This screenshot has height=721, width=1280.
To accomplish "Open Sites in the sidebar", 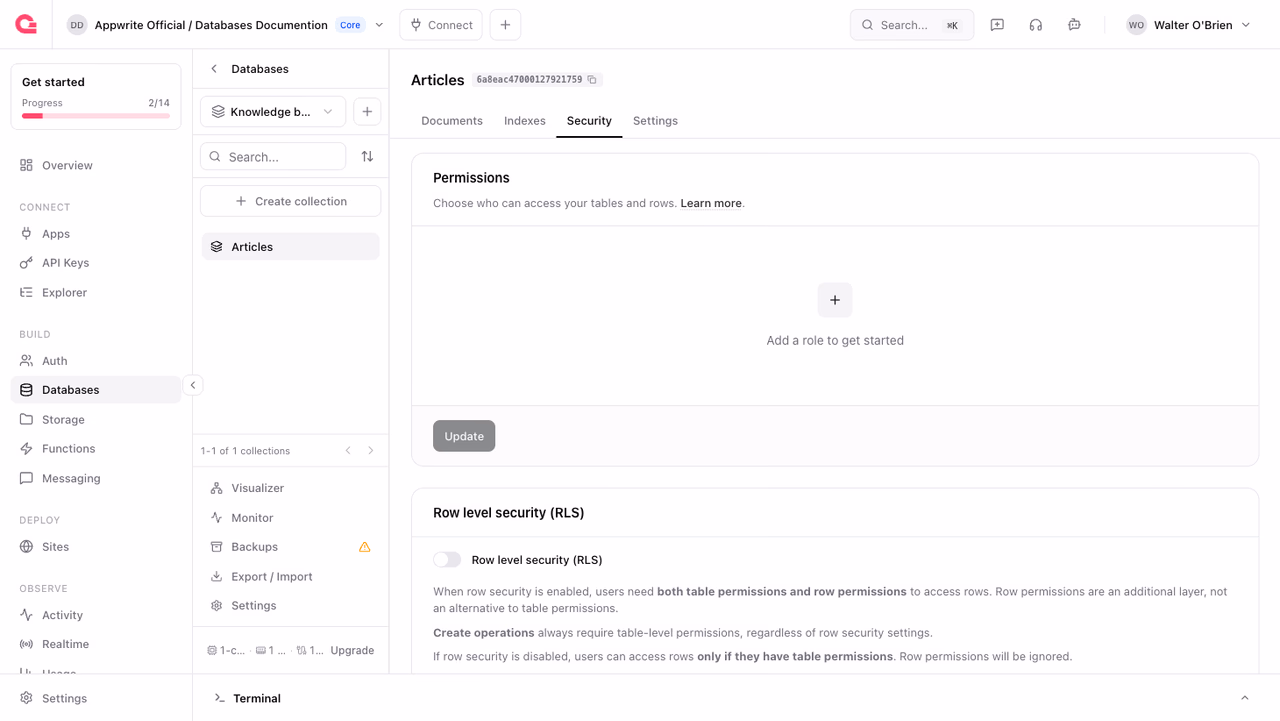I will 96,547.
